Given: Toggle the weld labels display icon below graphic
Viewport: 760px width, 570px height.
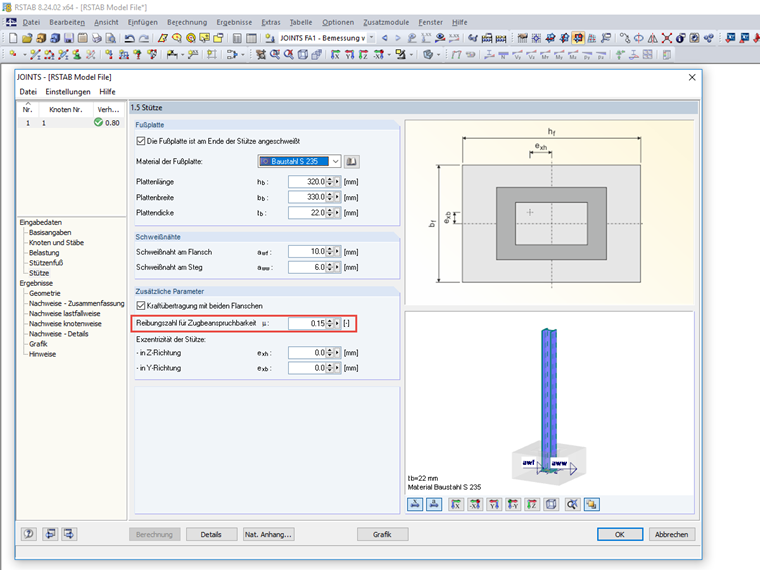Looking at the screenshot, I should (x=434, y=505).
